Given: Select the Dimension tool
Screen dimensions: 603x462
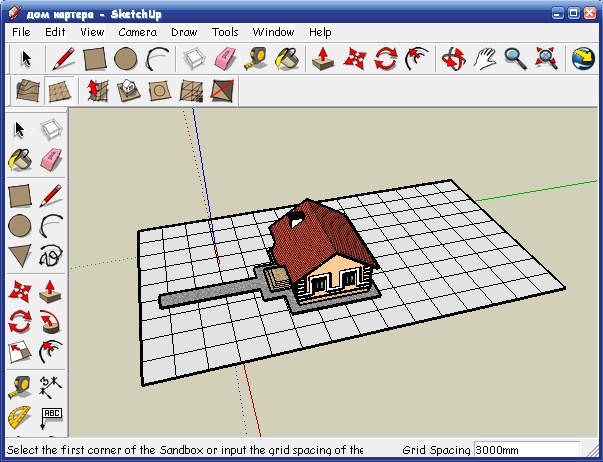Looking at the screenshot, I should click(50, 387).
